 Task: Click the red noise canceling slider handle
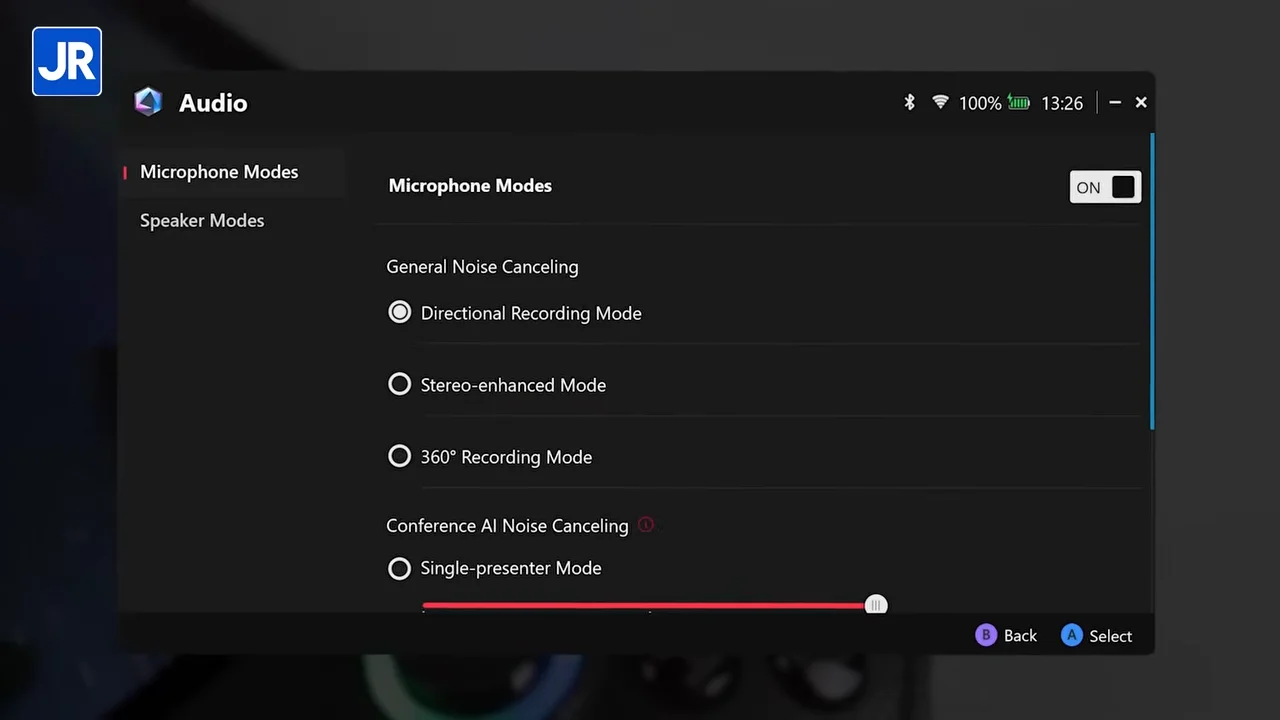(x=876, y=605)
